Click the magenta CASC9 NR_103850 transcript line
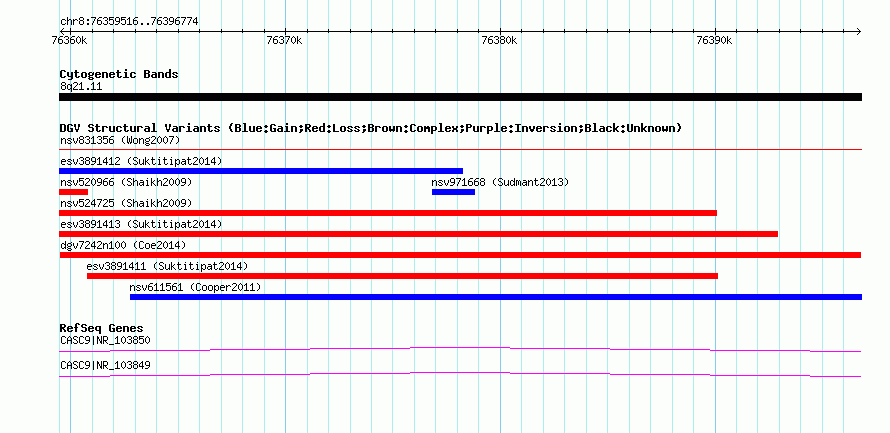 pyautogui.click(x=460, y=350)
